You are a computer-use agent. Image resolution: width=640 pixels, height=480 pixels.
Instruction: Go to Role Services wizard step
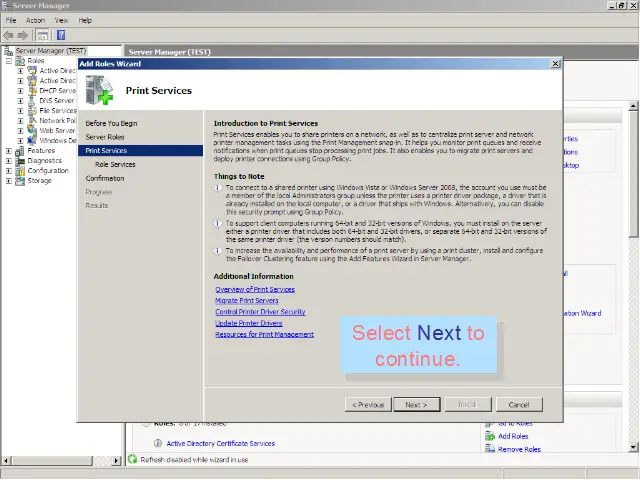[x=115, y=164]
